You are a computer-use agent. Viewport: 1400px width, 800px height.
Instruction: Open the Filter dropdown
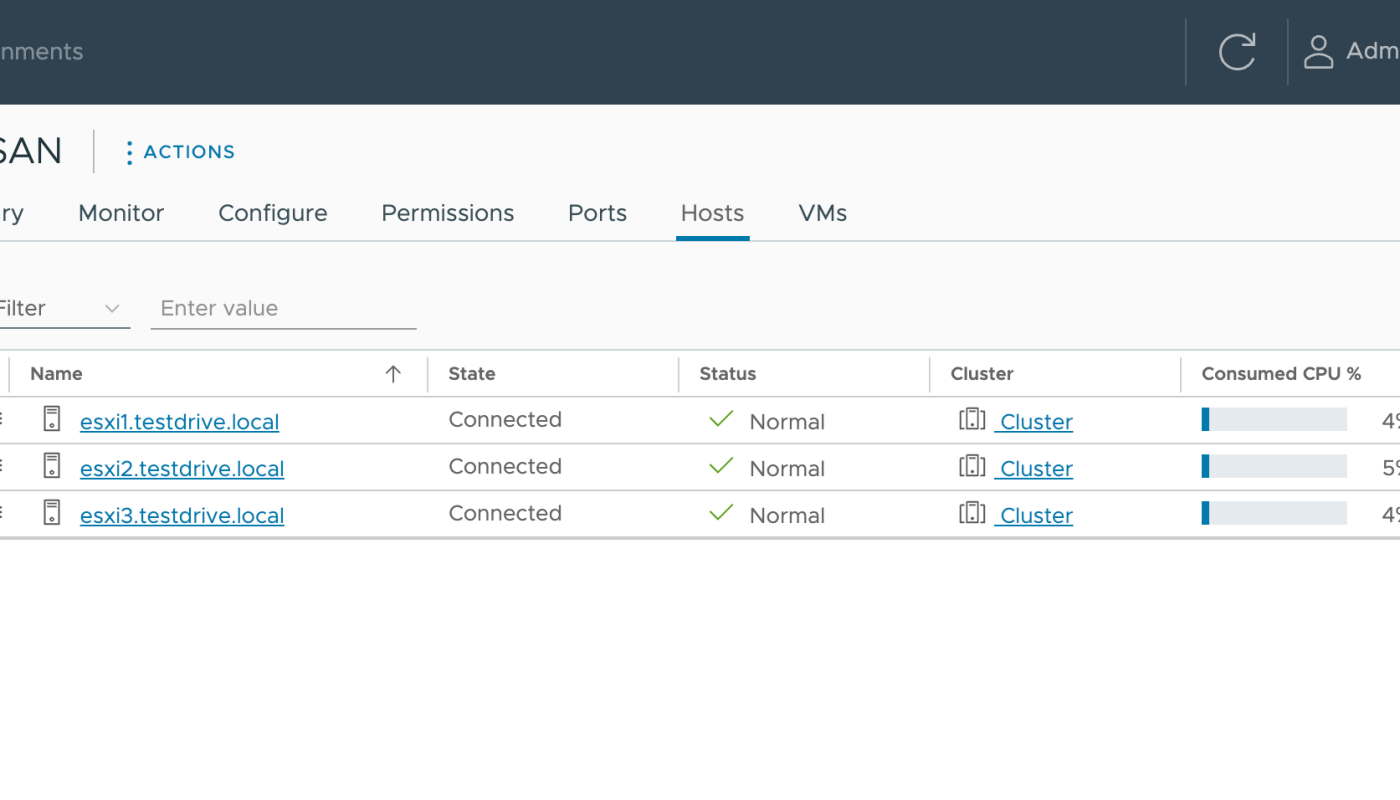click(62, 309)
